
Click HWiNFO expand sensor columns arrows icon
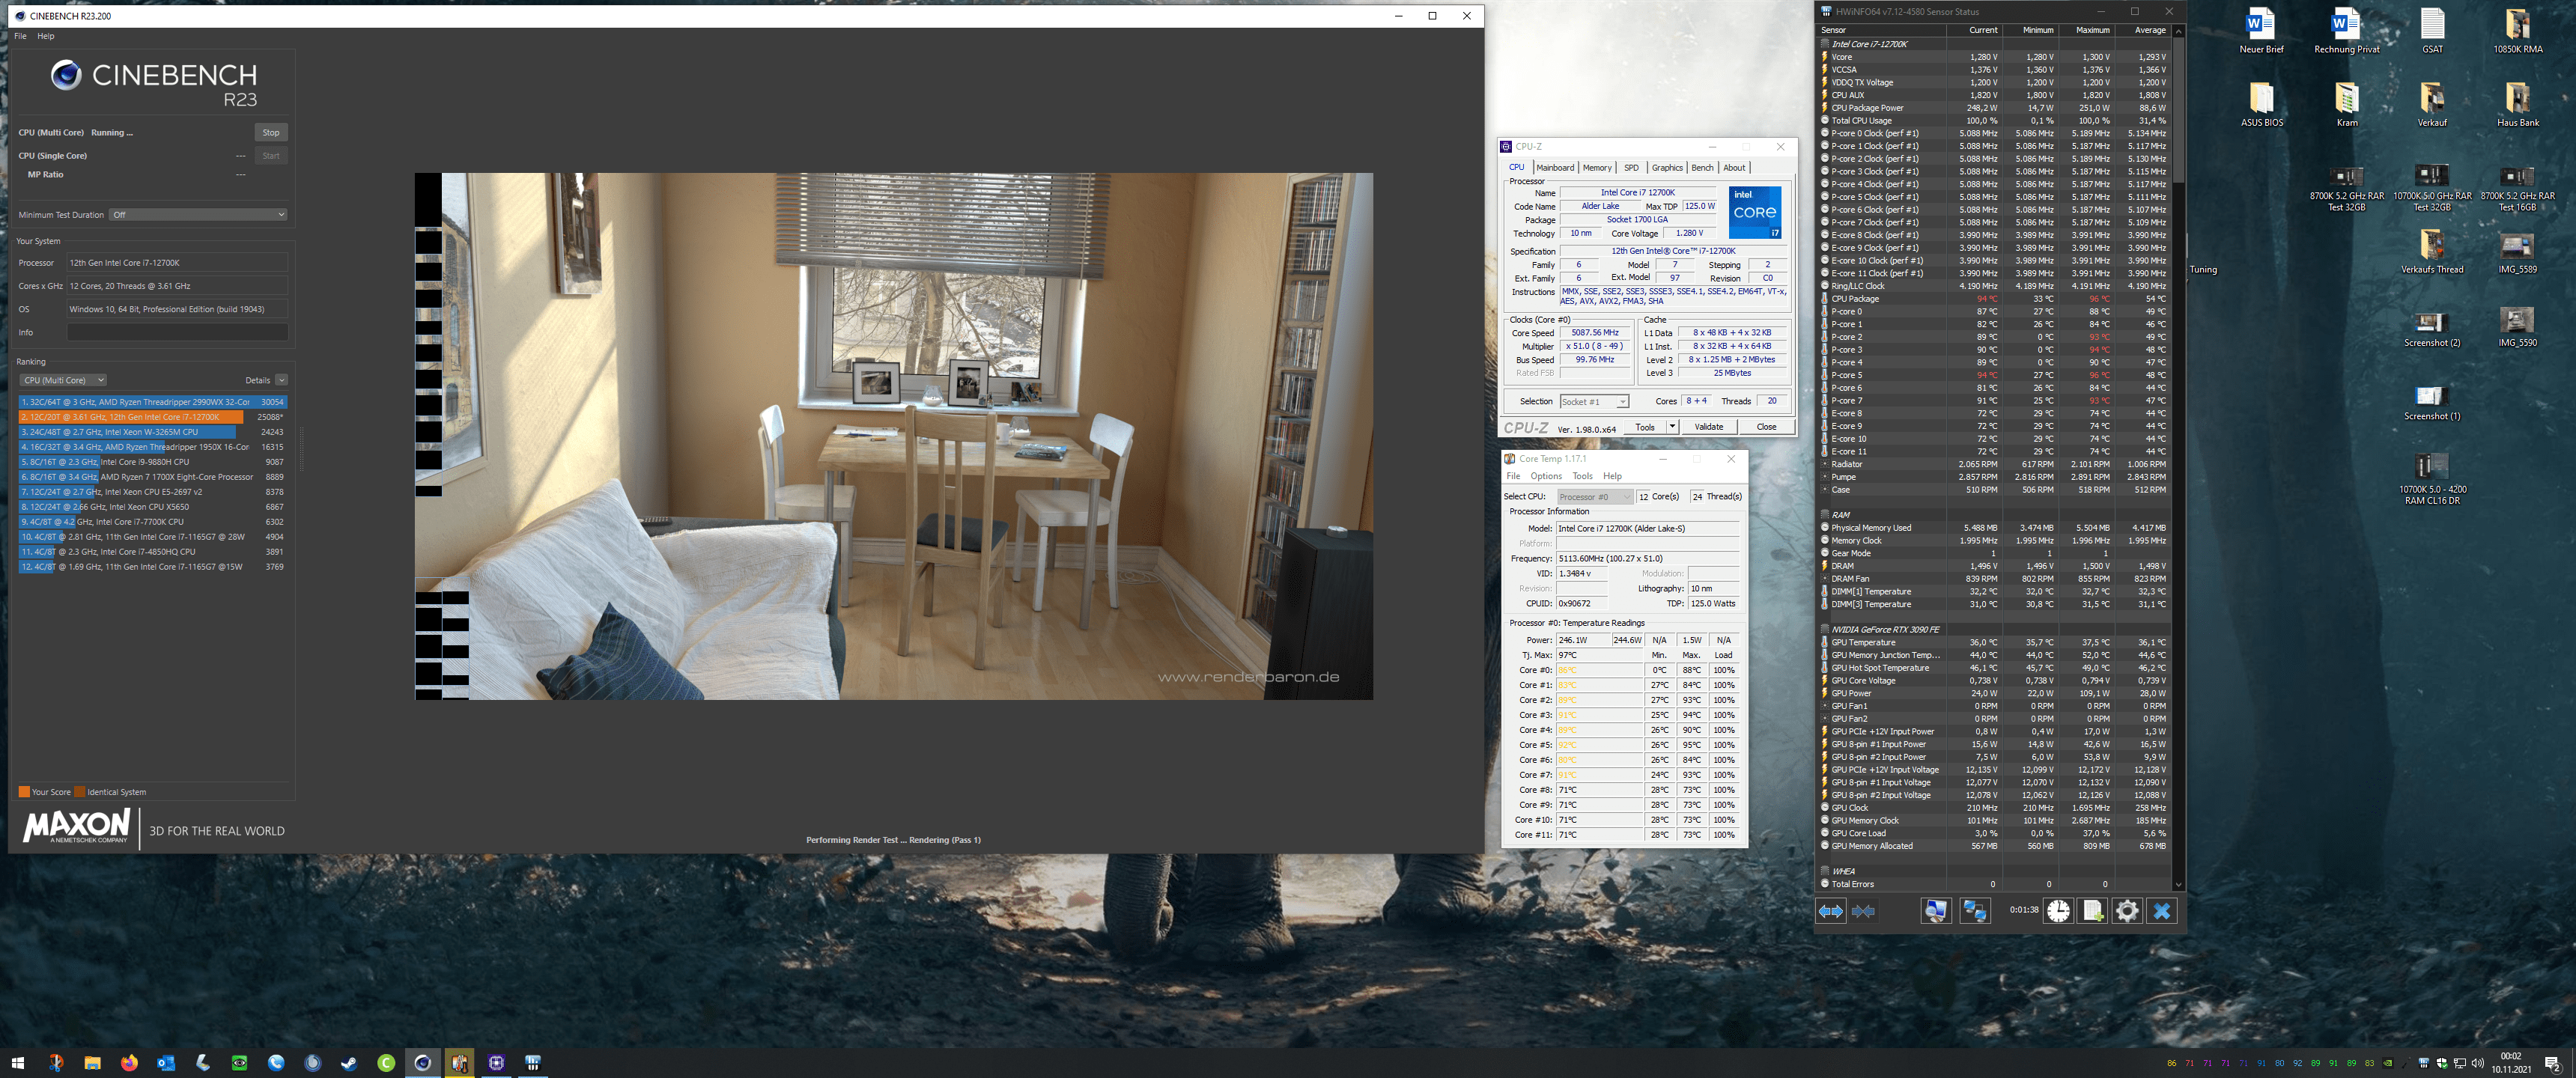point(1830,910)
